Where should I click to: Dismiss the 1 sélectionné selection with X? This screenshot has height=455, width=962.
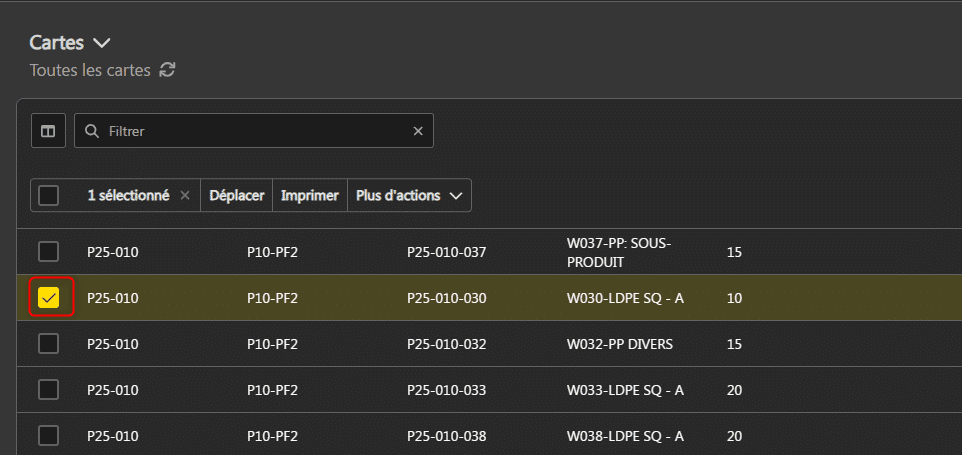point(185,196)
